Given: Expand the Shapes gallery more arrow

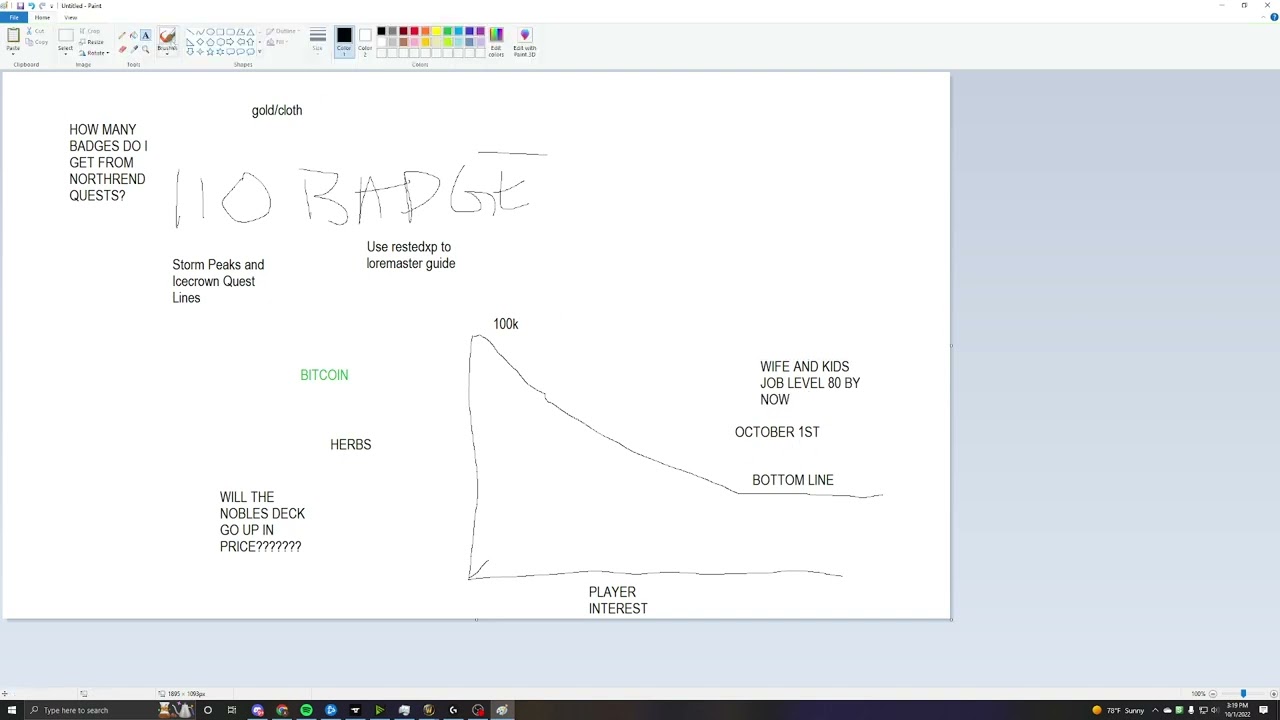Looking at the screenshot, I should [259, 52].
